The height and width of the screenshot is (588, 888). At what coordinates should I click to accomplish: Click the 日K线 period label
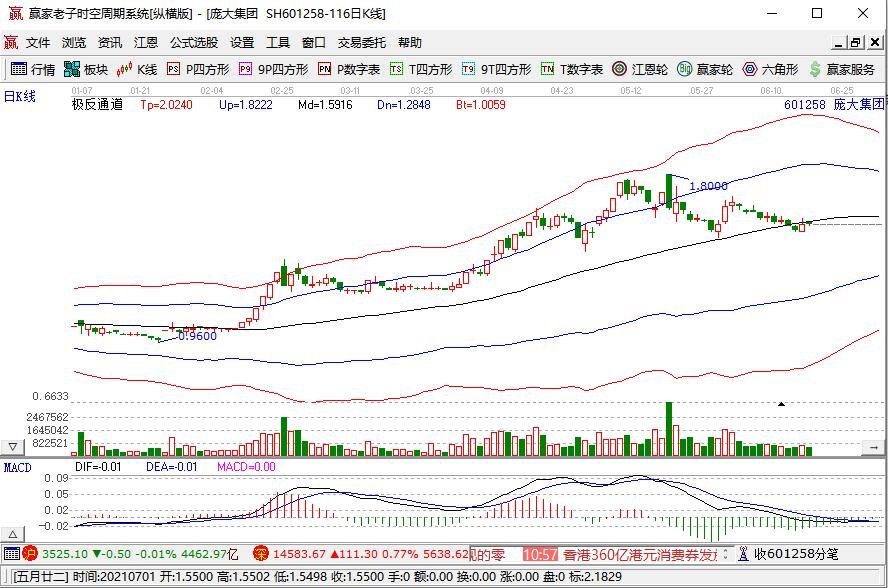20,96
